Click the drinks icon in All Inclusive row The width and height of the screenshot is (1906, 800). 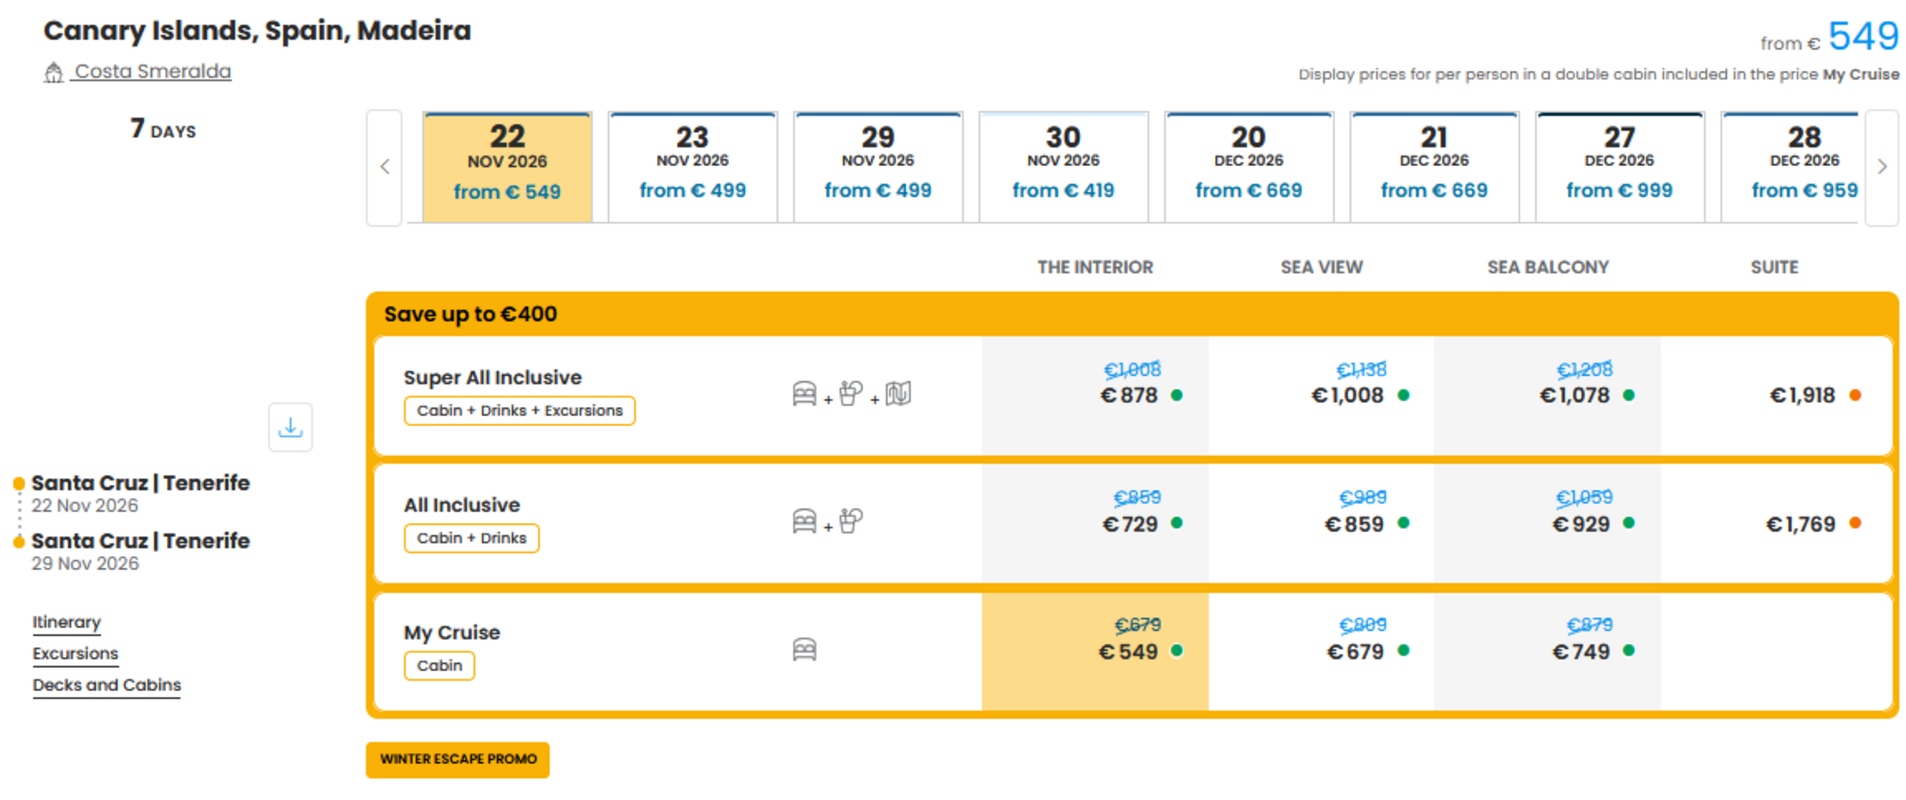pyautogui.click(x=851, y=521)
